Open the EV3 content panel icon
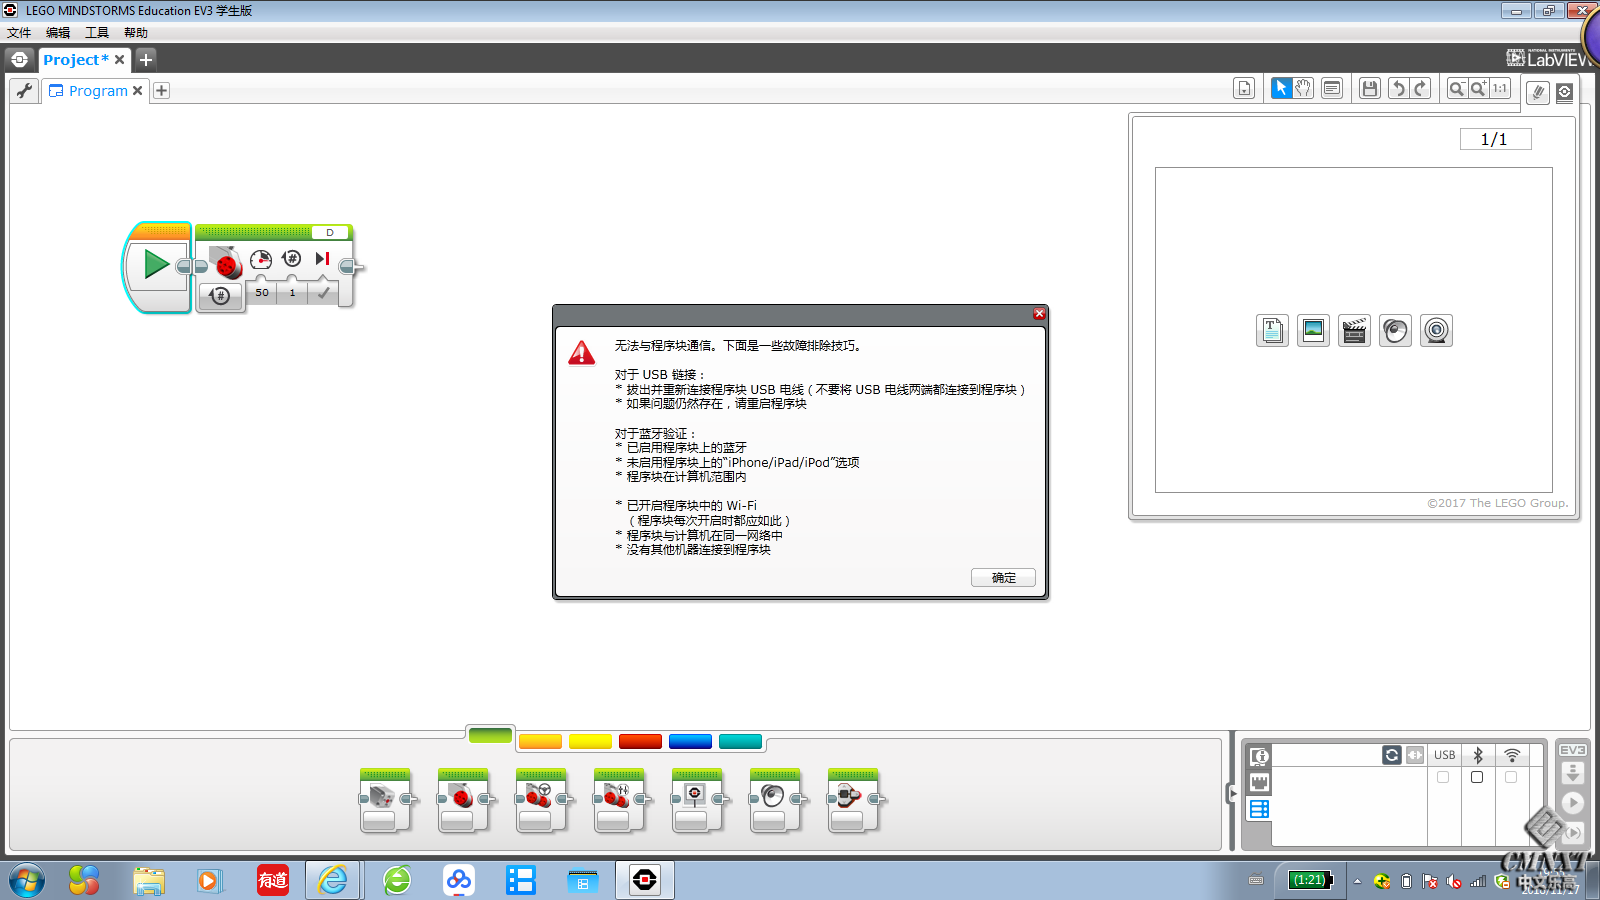Image resolution: width=1600 pixels, height=900 pixels. coord(1565,92)
